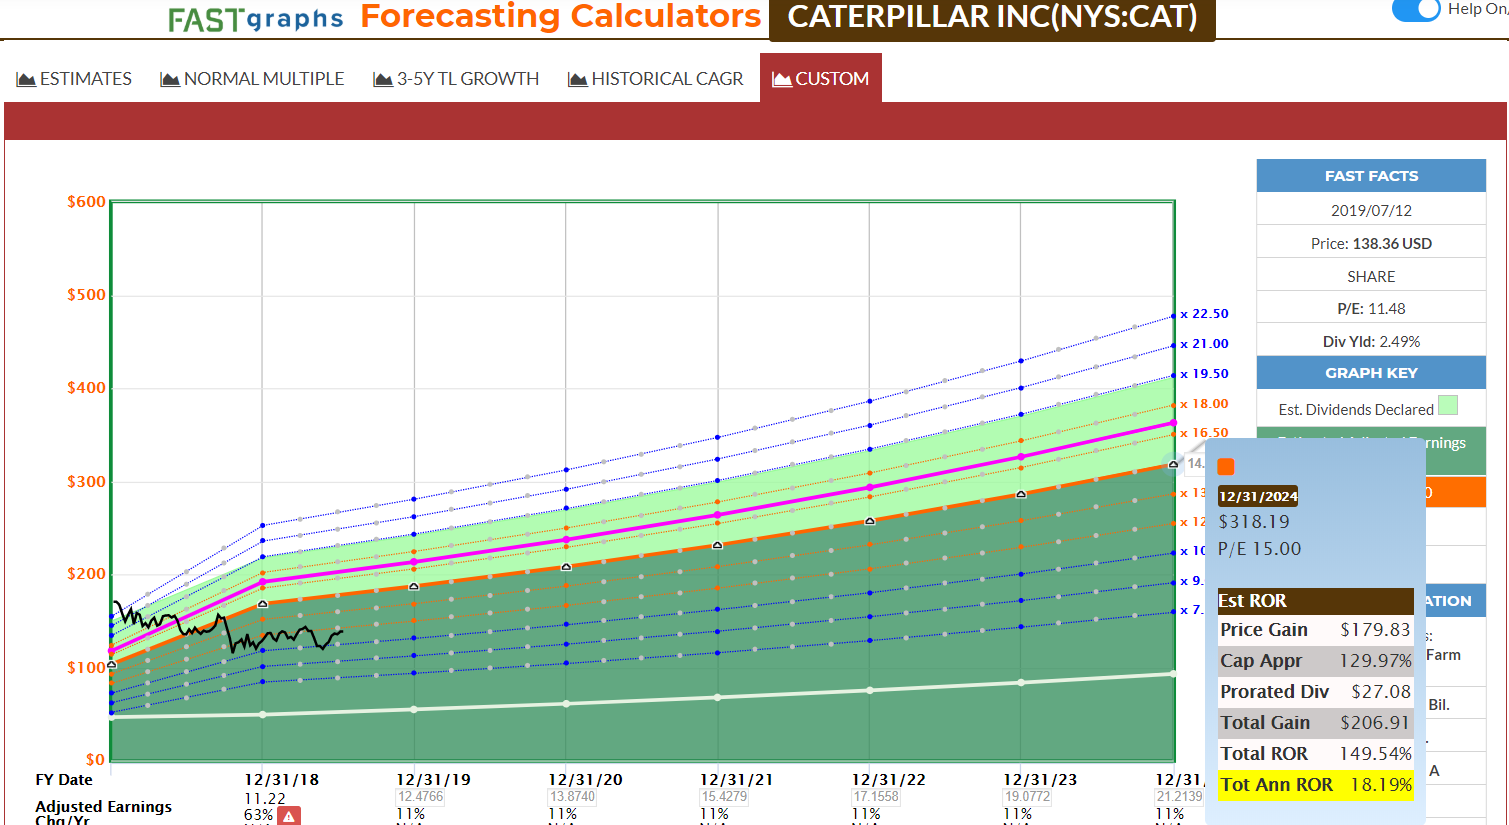This screenshot has height=825, width=1509.
Task: Click the 17.1558 earnings field for 12/31/22
Action: point(876,797)
